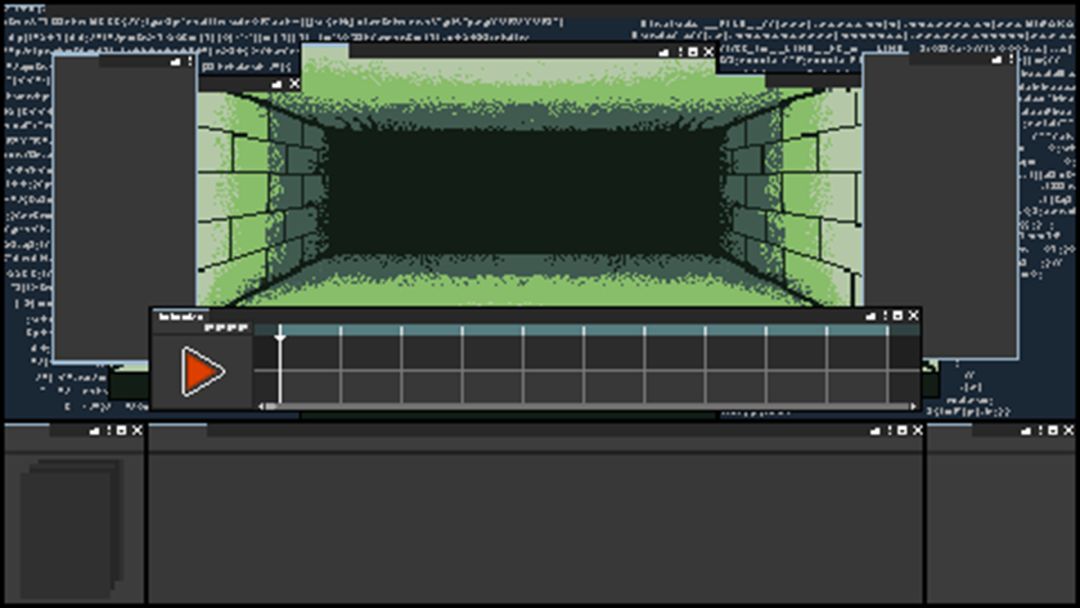
Task: Maximize the timeline panel
Action: (897, 315)
